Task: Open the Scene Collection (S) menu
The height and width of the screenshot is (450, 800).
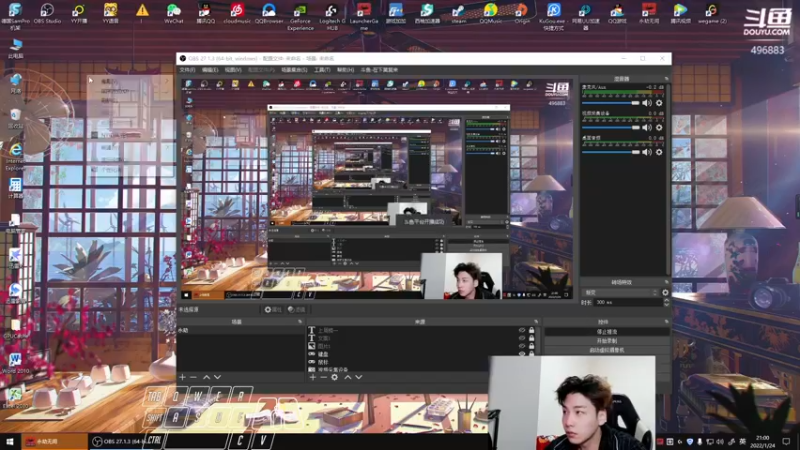Action: 294,70
